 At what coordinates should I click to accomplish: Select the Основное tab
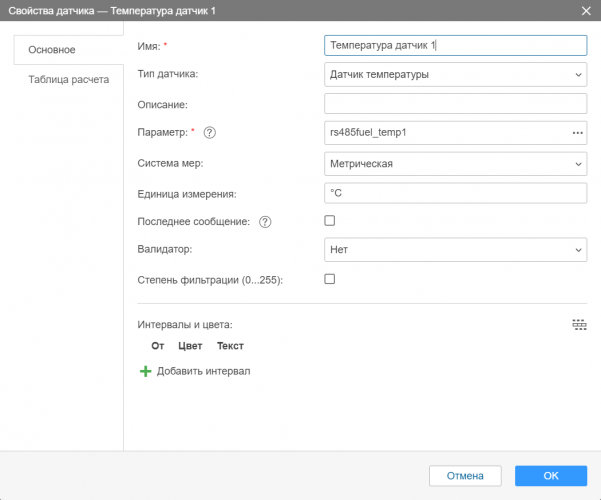pyautogui.click(x=51, y=48)
